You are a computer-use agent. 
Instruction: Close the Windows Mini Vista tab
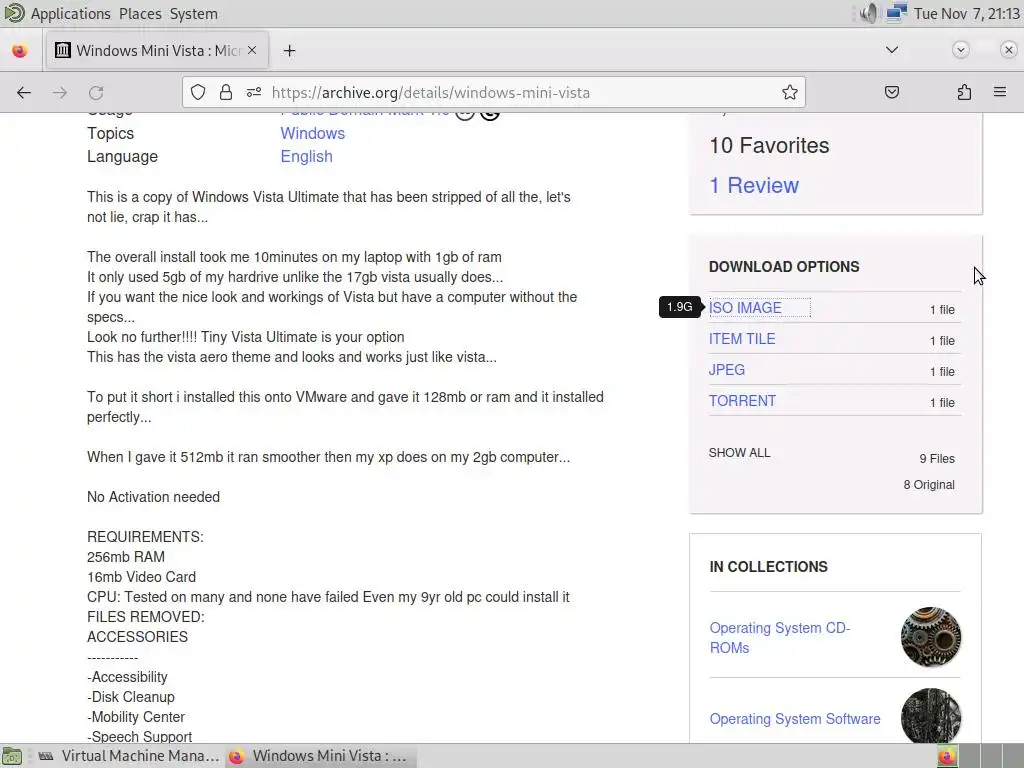tap(252, 50)
